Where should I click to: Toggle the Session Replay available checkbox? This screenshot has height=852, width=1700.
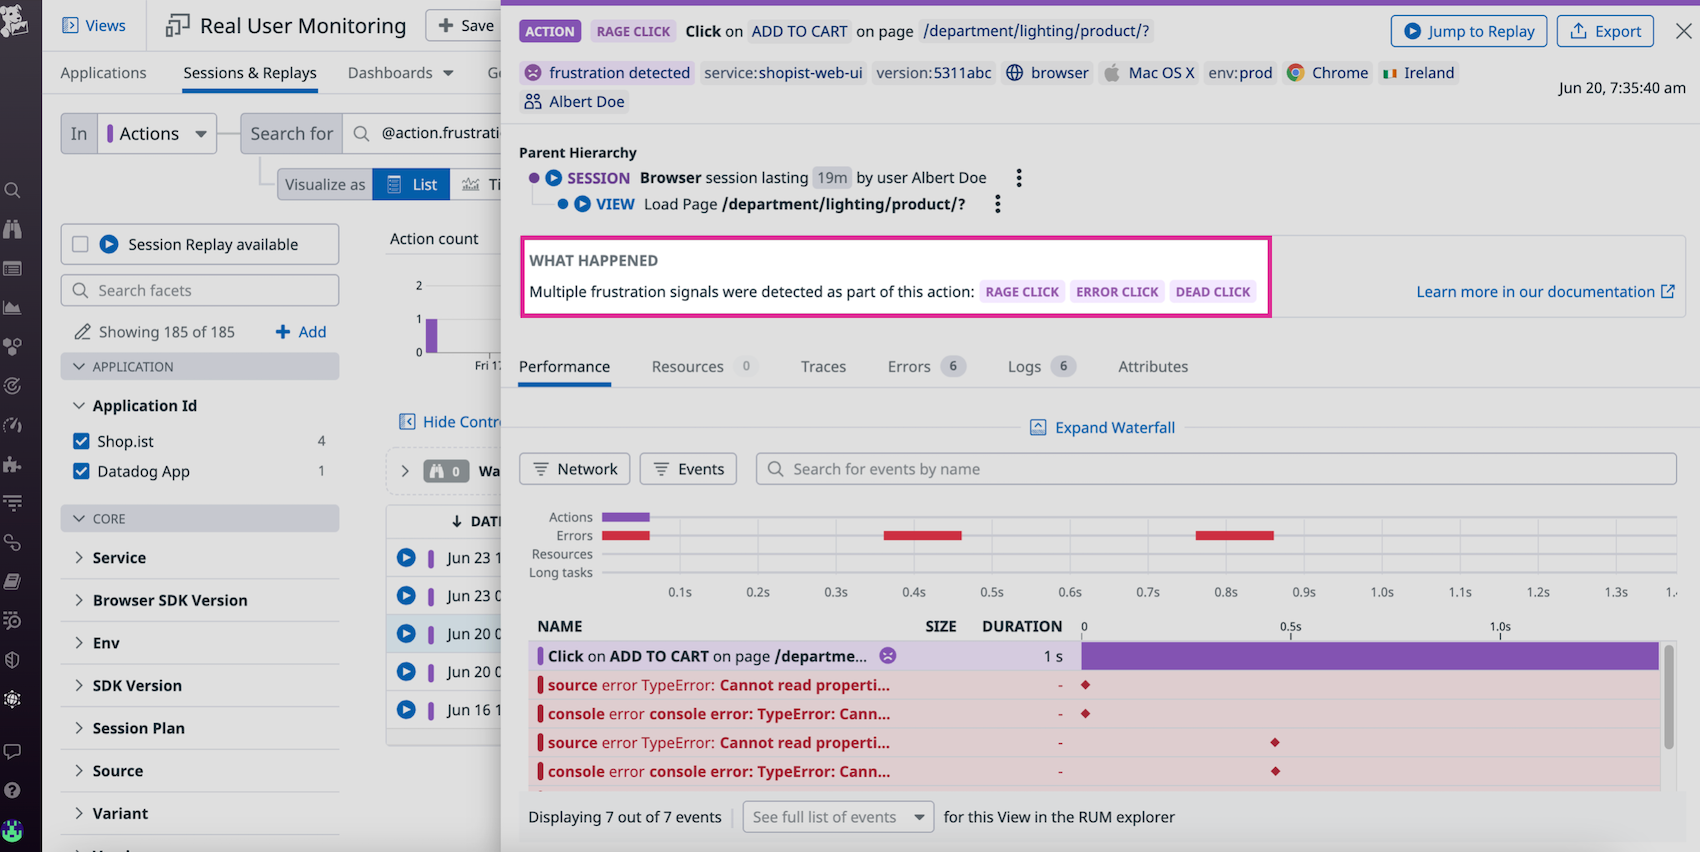pyautogui.click(x=81, y=244)
